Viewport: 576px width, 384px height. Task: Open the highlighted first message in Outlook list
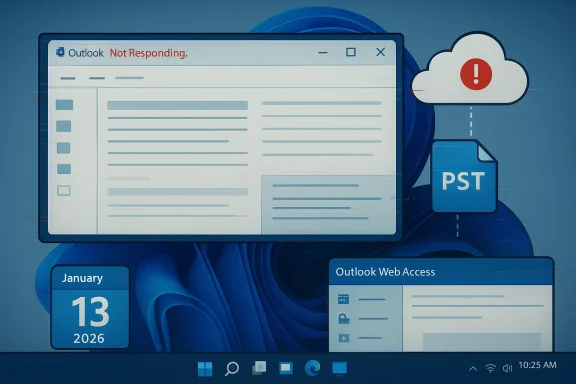[x=177, y=105]
